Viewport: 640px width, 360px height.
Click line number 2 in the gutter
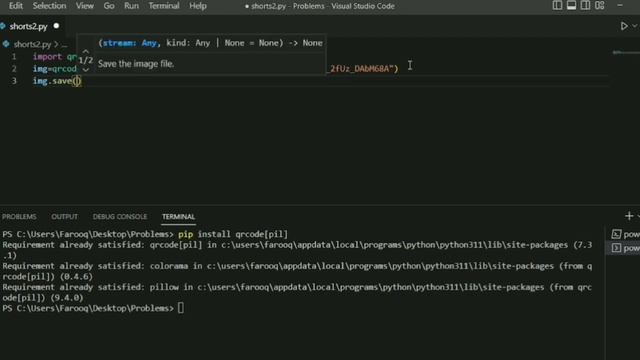14,69
